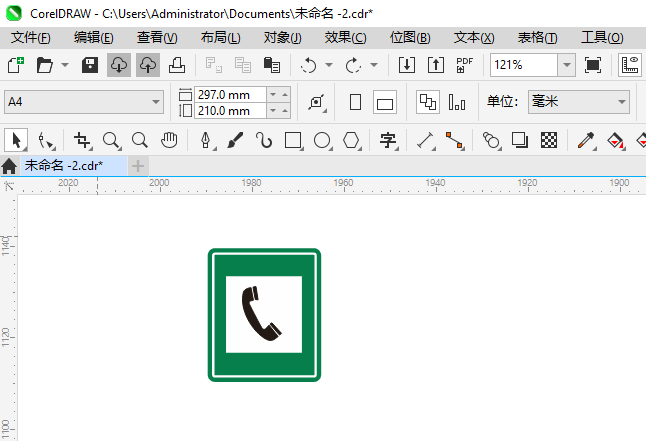Select the Pen tool
The width and height of the screenshot is (646, 441).
point(206,140)
